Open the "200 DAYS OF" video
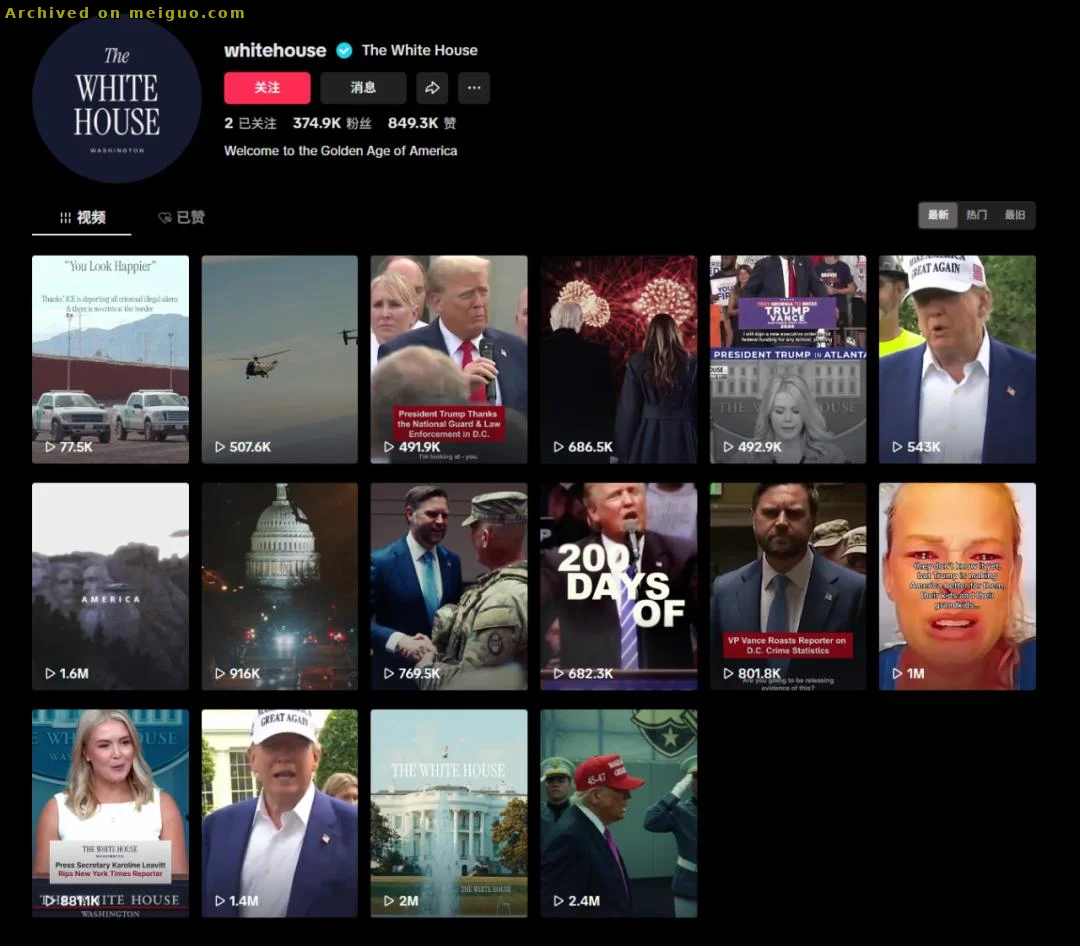Viewport: 1080px width, 946px height. click(x=619, y=586)
